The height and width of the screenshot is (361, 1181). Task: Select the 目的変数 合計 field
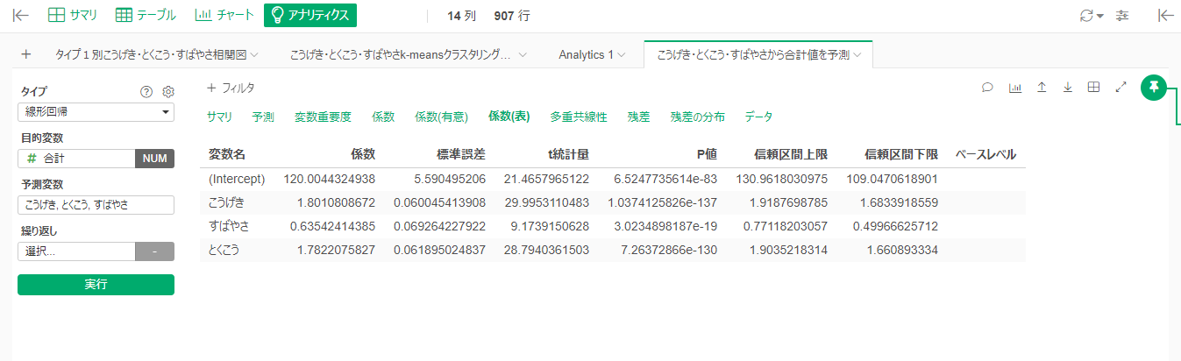[x=76, y=158]
